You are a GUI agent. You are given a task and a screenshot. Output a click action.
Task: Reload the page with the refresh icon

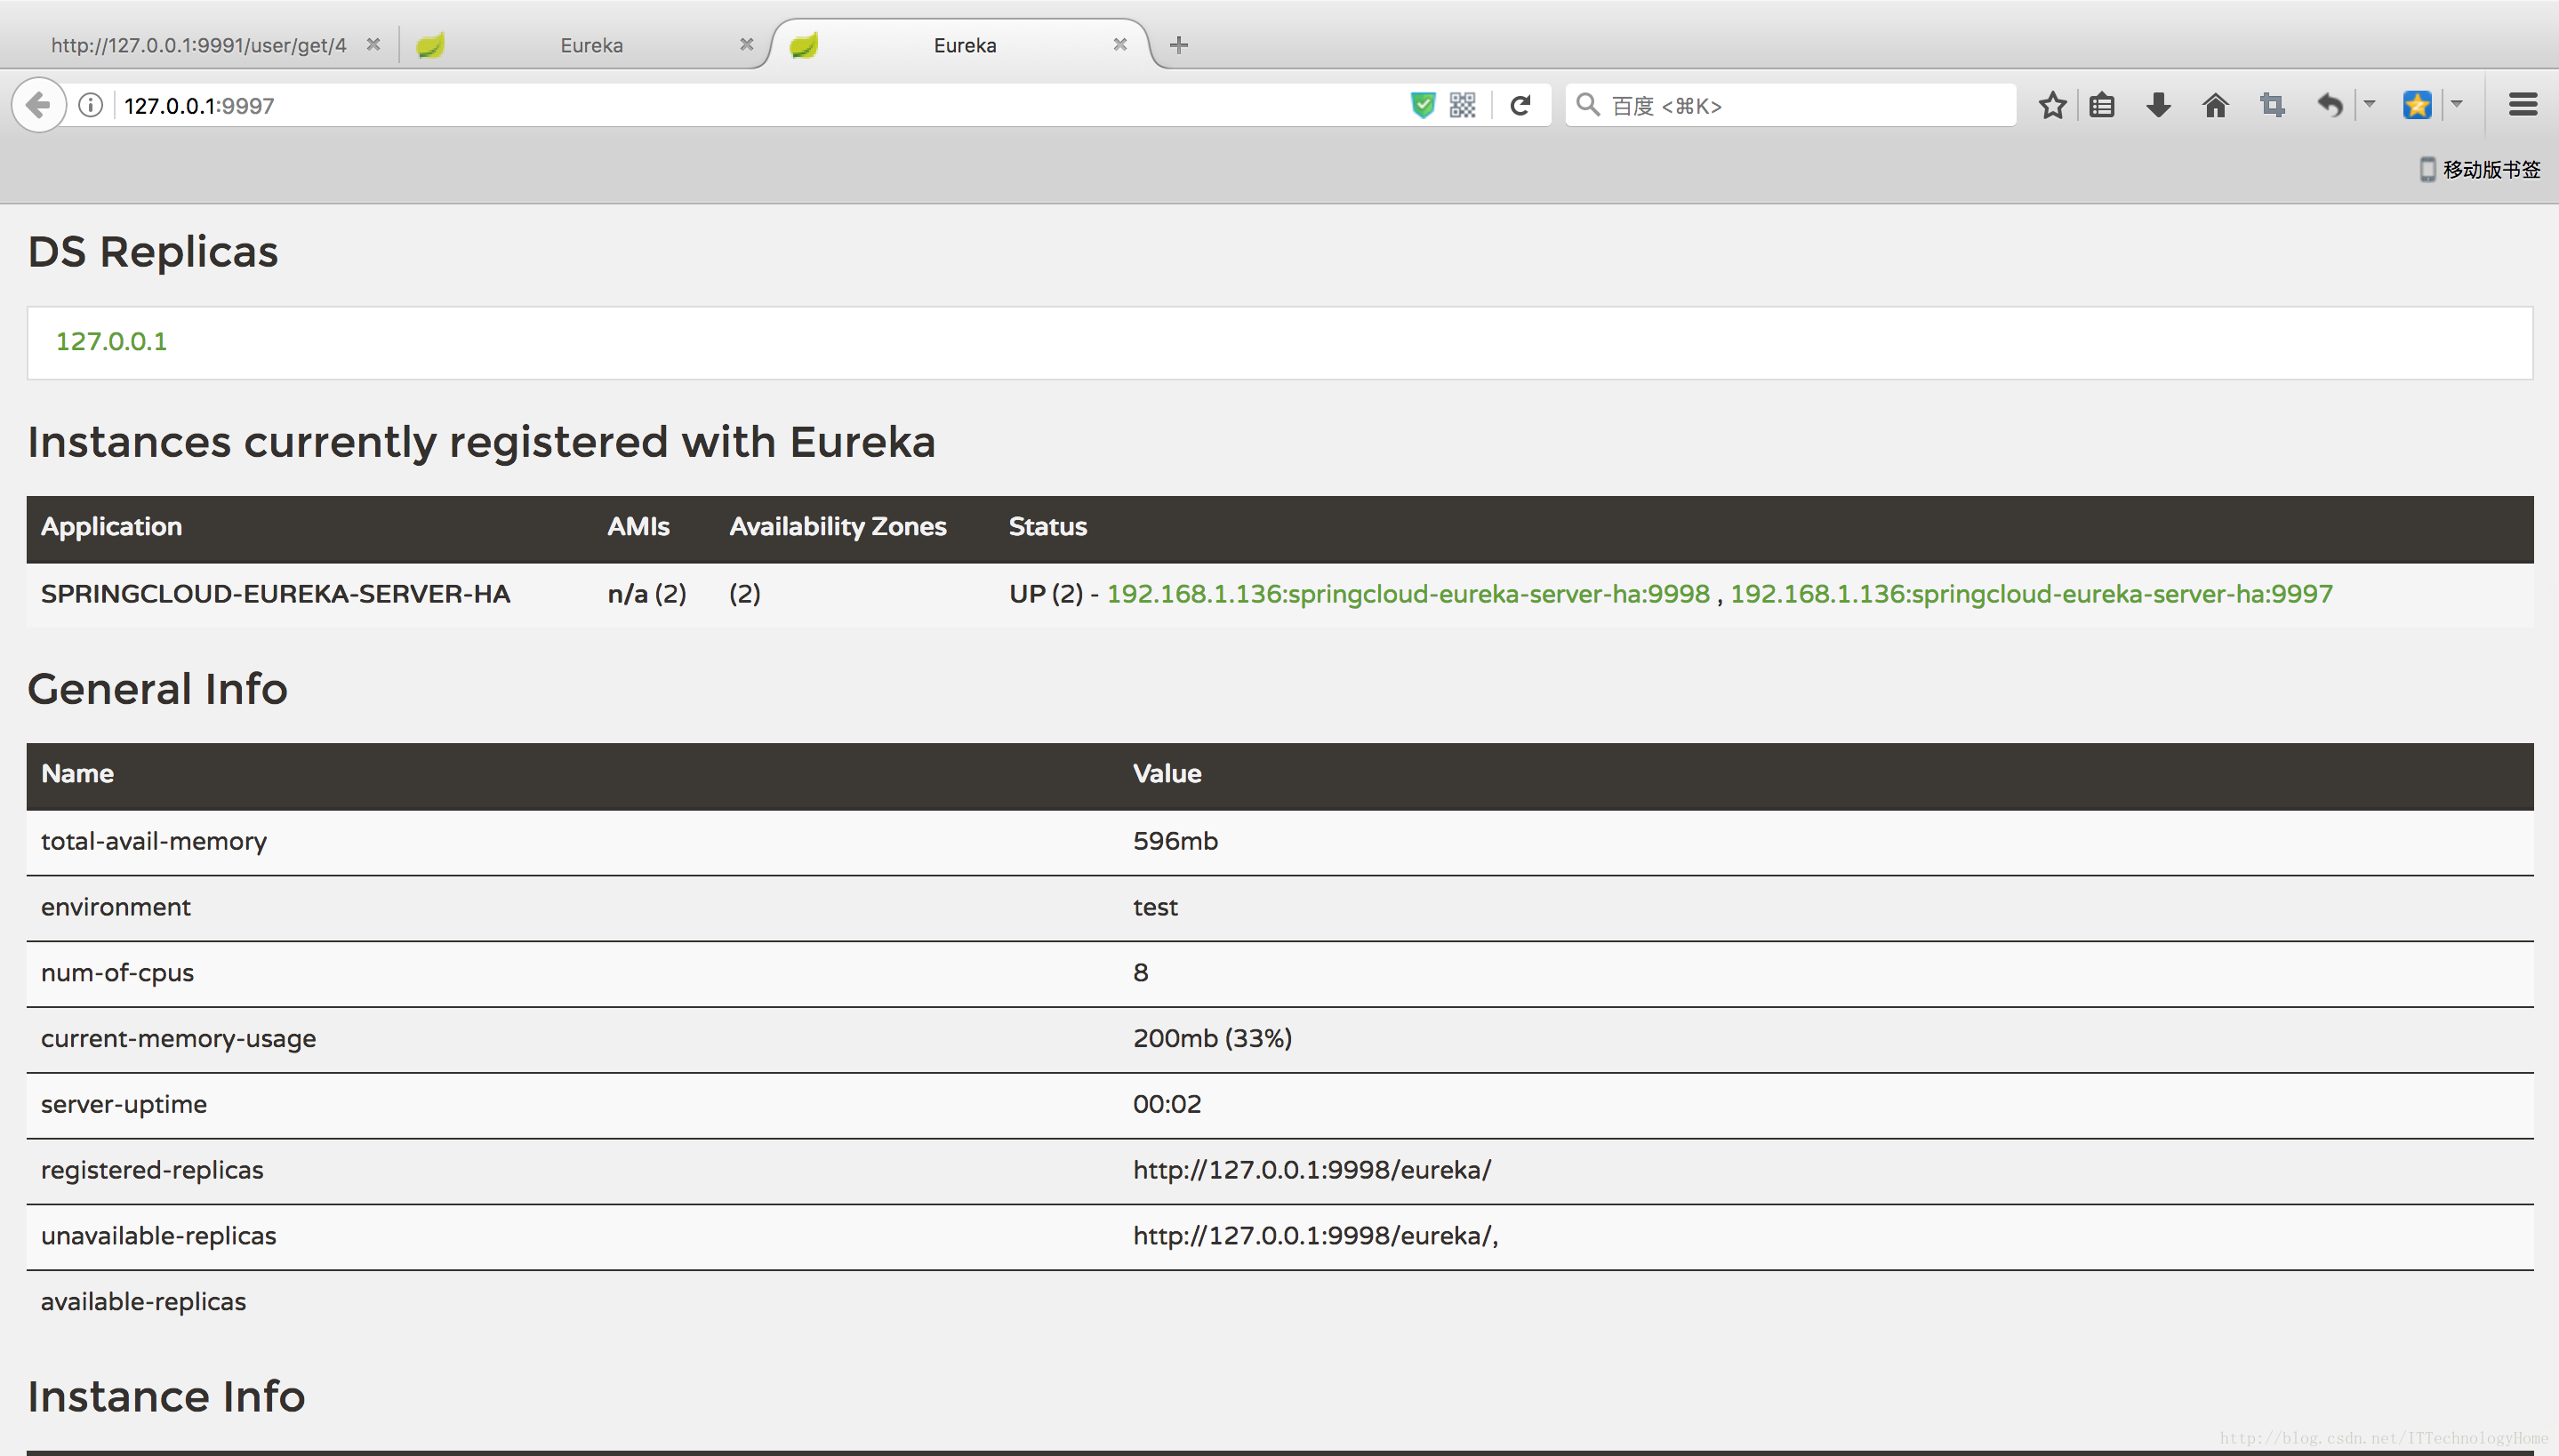[1520, 105]
